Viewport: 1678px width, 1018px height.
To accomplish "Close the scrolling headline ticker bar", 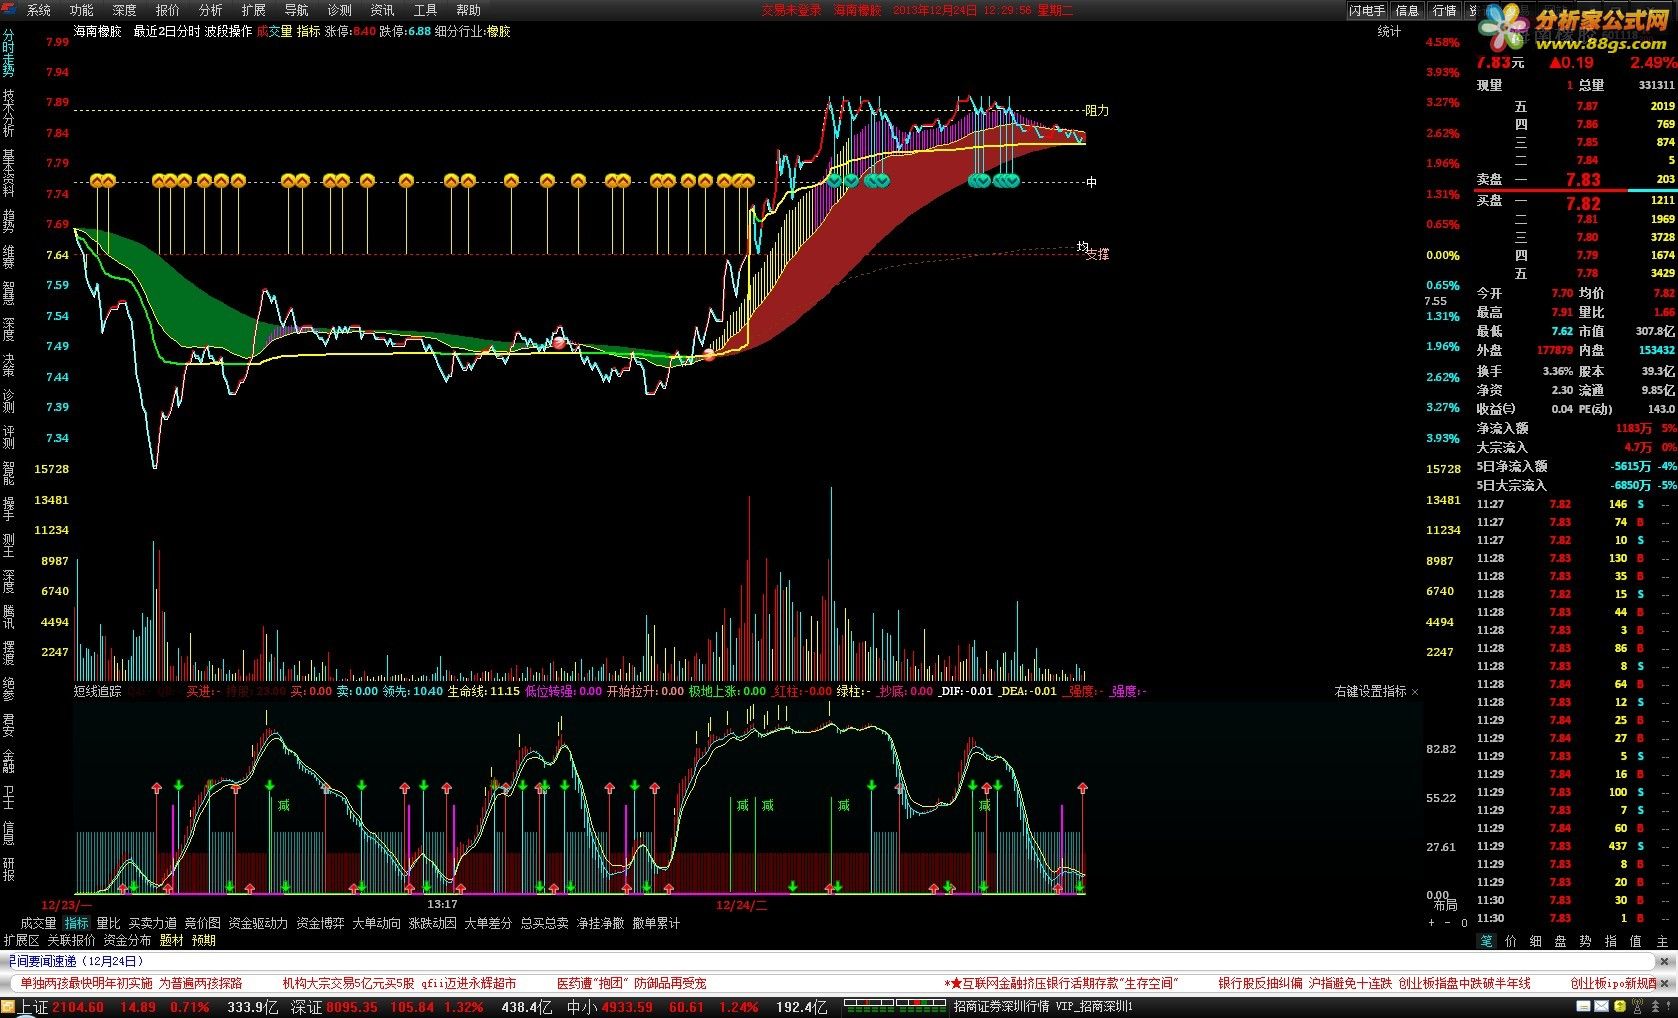I will pyautogui.click(x=1664, y=983).
